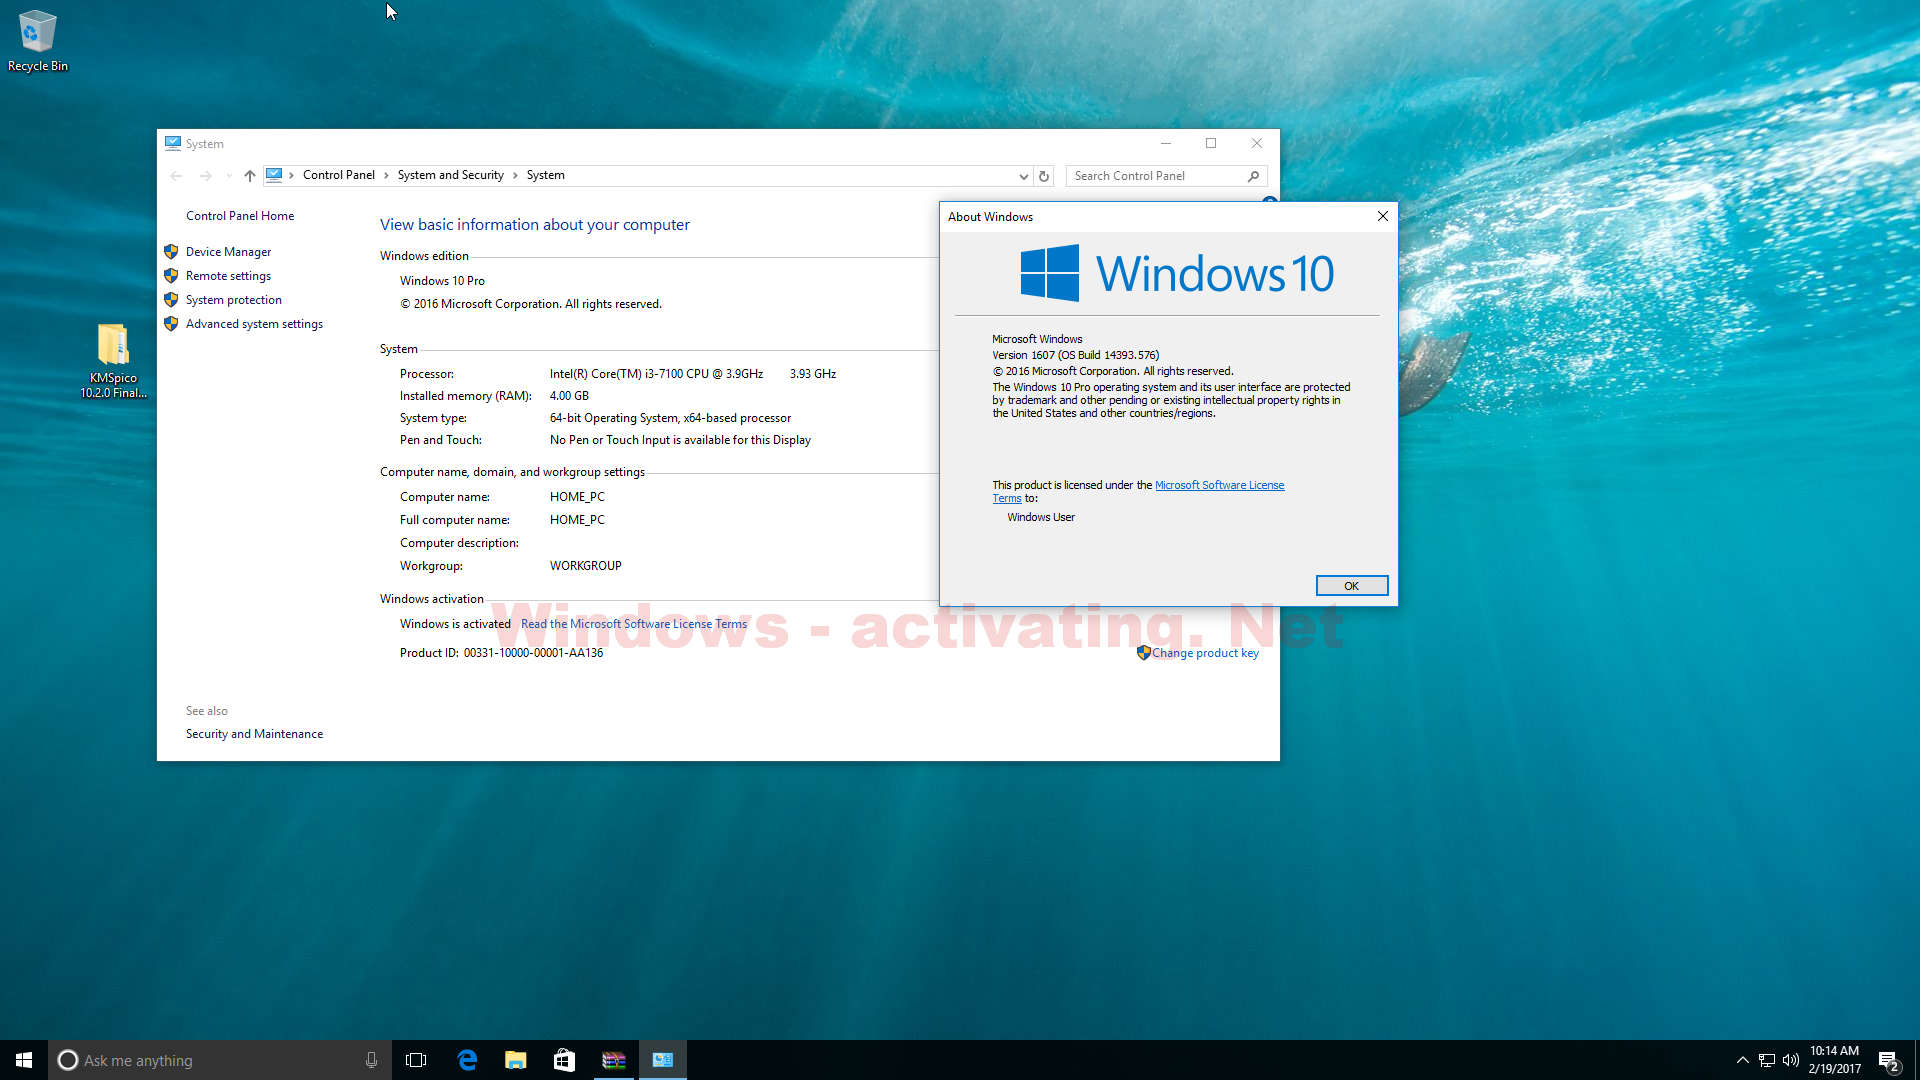
Task: Click the back navigation arrow button
Action: (x=175, y=173)
